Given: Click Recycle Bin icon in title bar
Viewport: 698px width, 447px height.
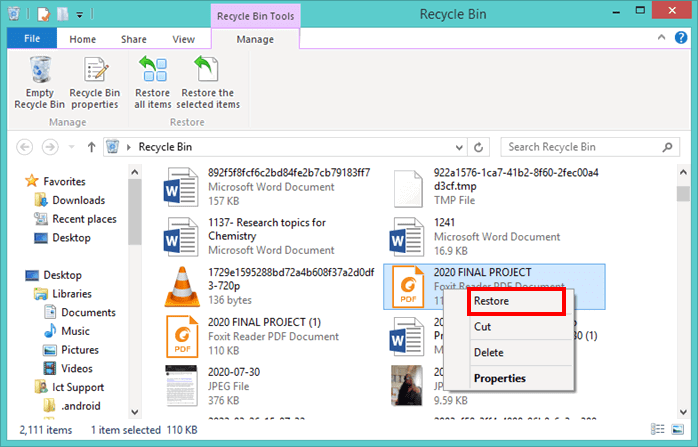Looking at the screenshot, I should [14, 14].
